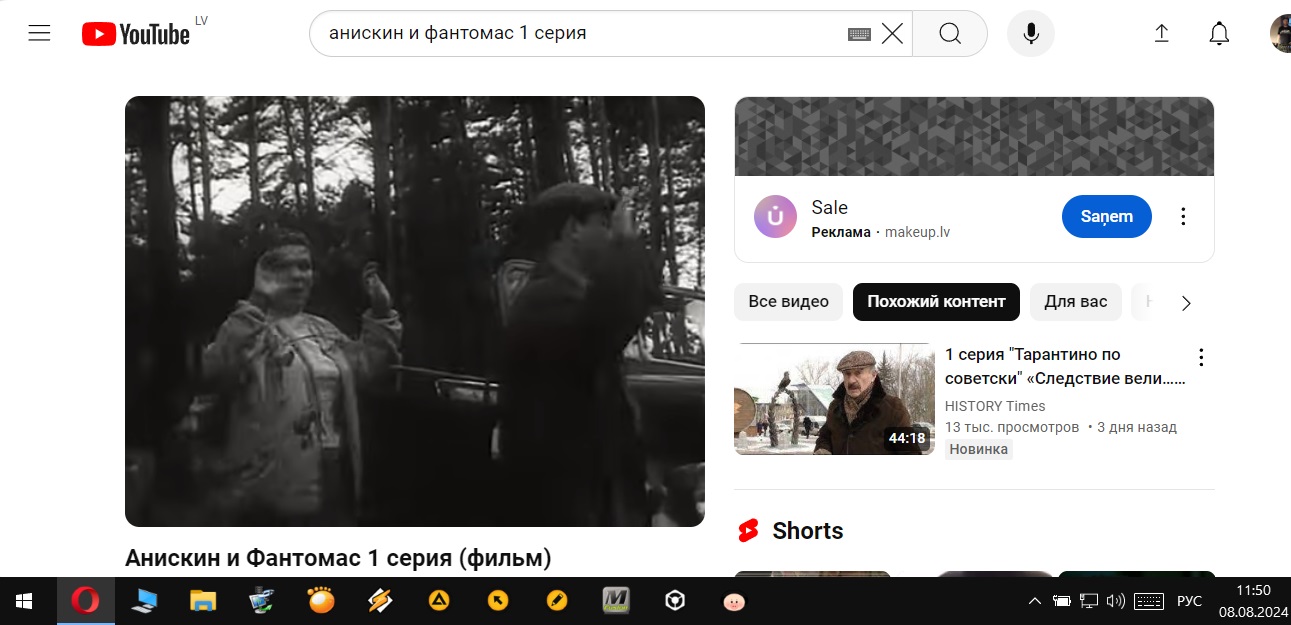Open the "Тарантино по советски" video title
The height and width of the screenshot is (625, 1291).
click(1065, 367)
